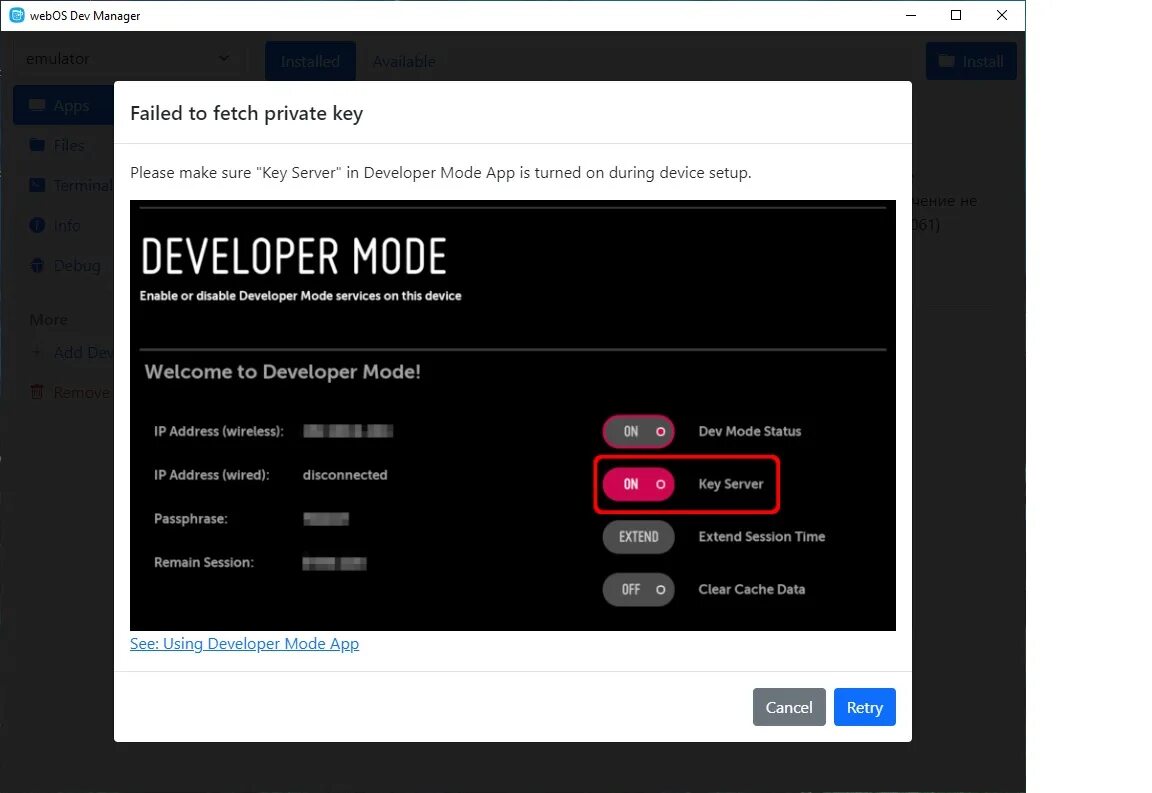Screen dimensions: 1152x793
Task: Open Info in the sidebar
Action: point(64,226)
